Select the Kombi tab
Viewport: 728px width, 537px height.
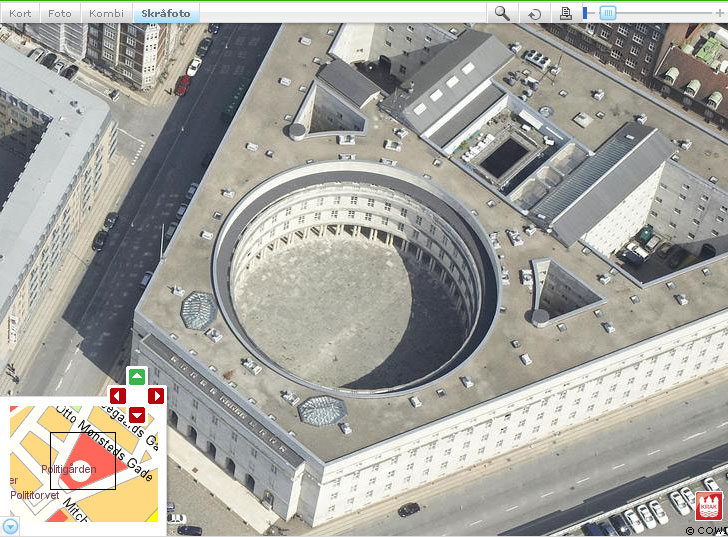point(106,13)
